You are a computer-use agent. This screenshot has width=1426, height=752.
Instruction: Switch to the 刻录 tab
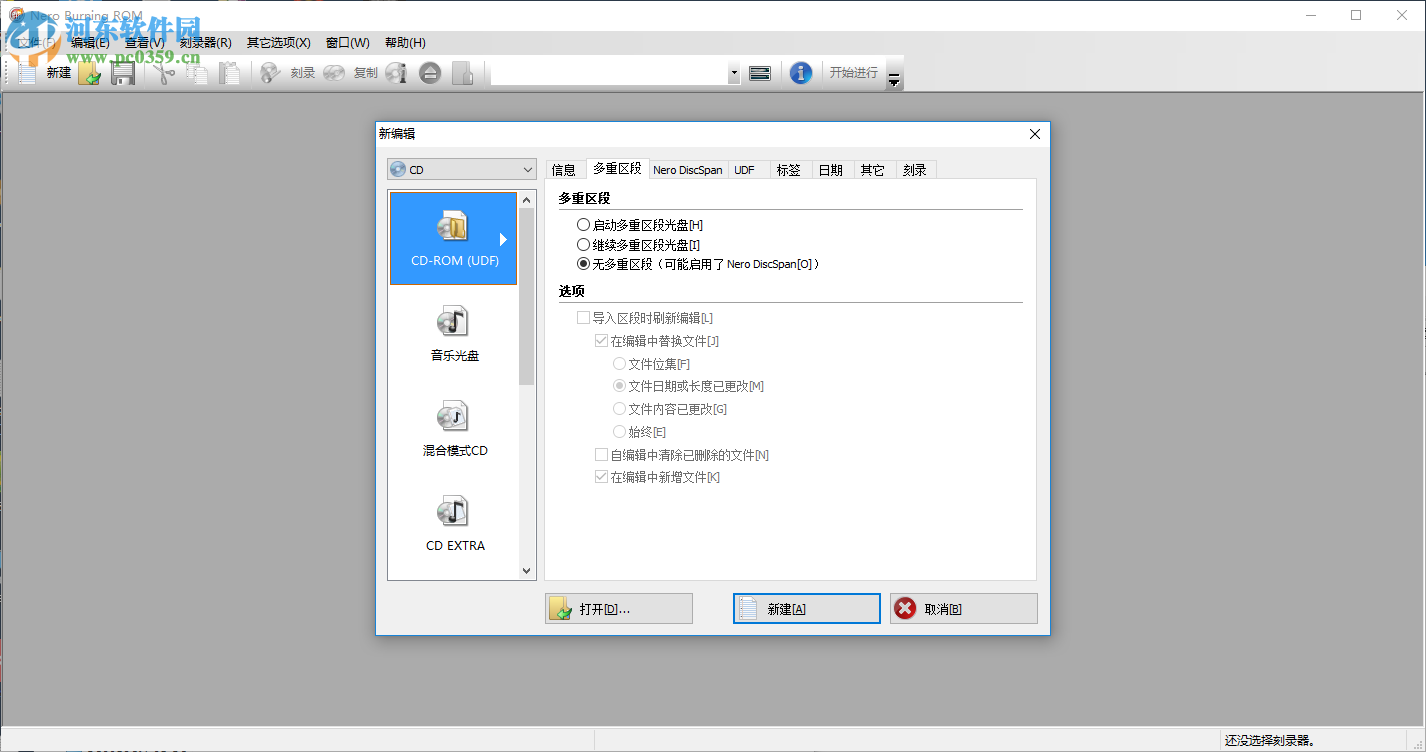point(915,170)
